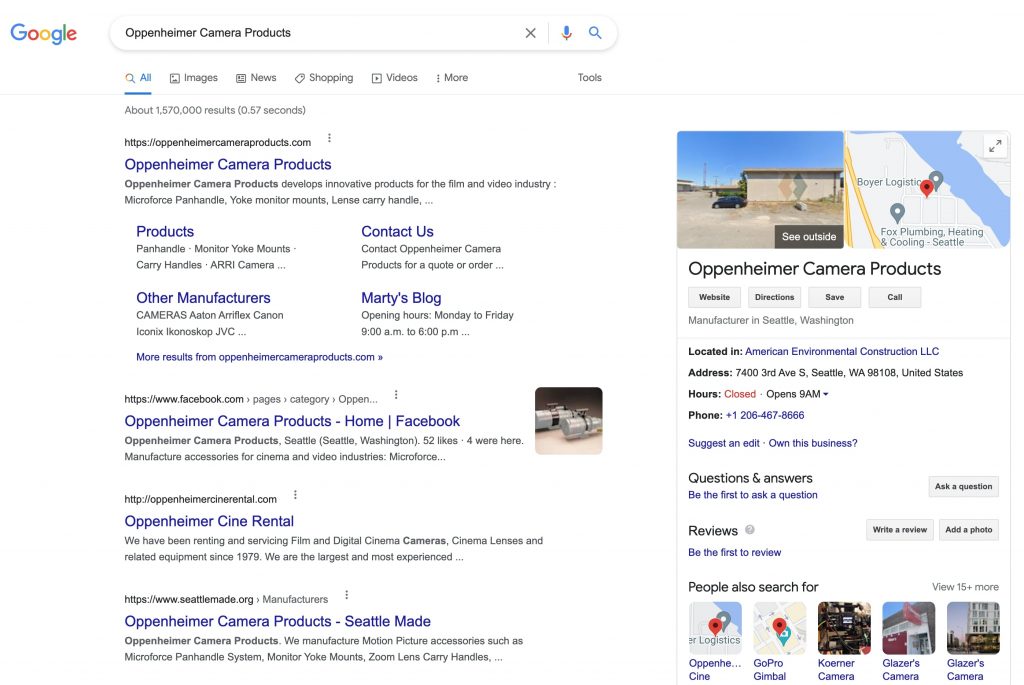Open Oppenheimer Camera Products Facebook result
Image resolution: width=1024 pixels, height=685 pixels.
[292, 421]
